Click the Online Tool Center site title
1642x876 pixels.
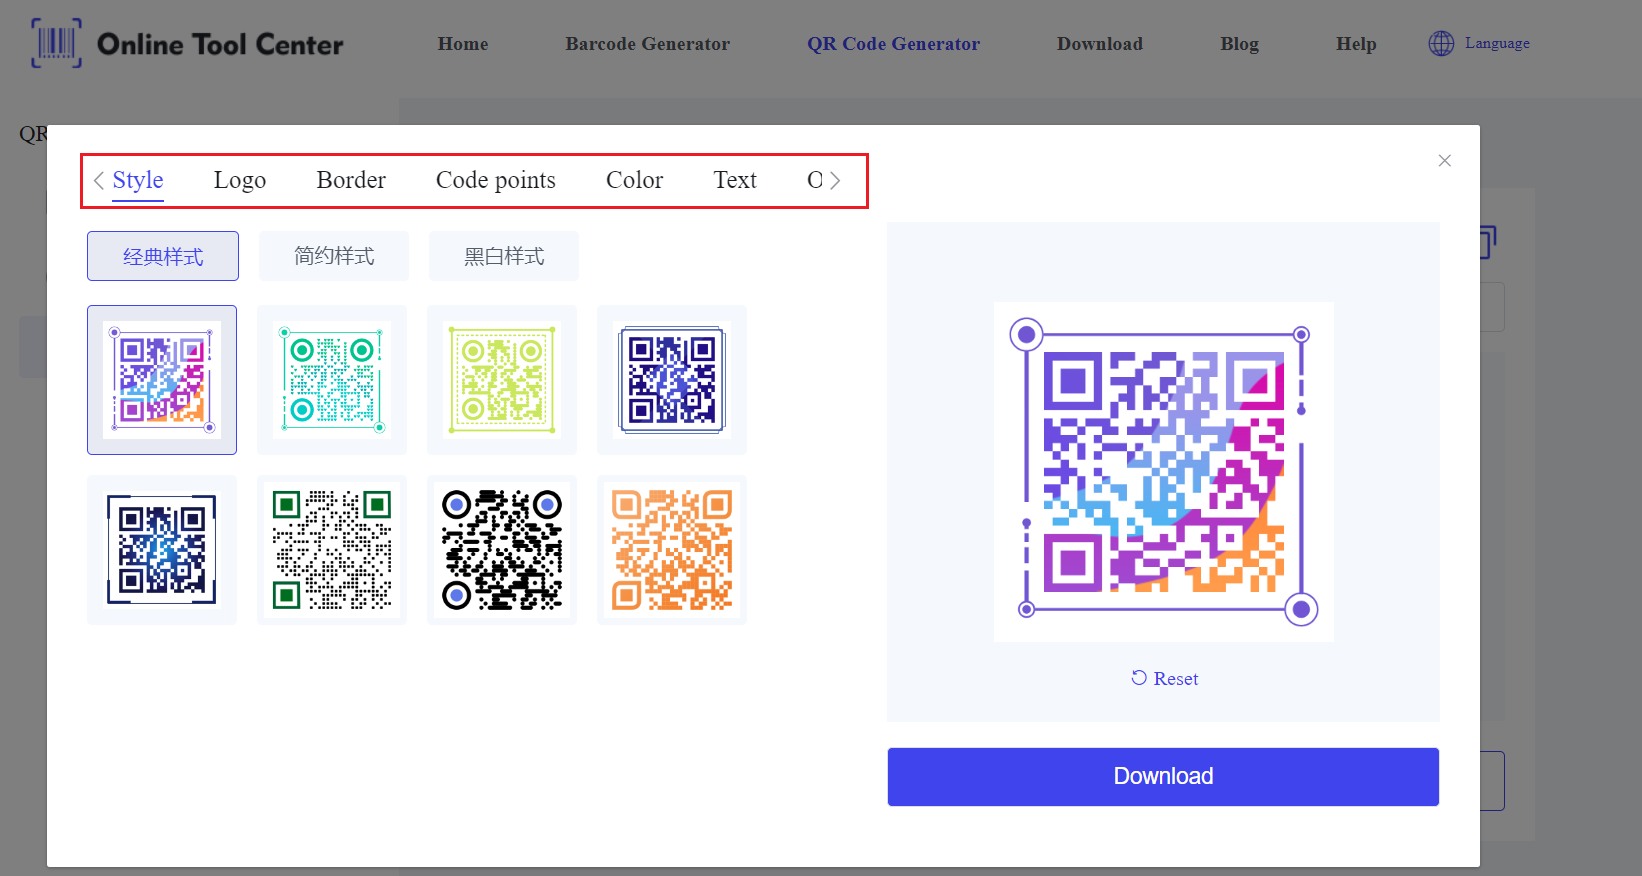(220, 44)
